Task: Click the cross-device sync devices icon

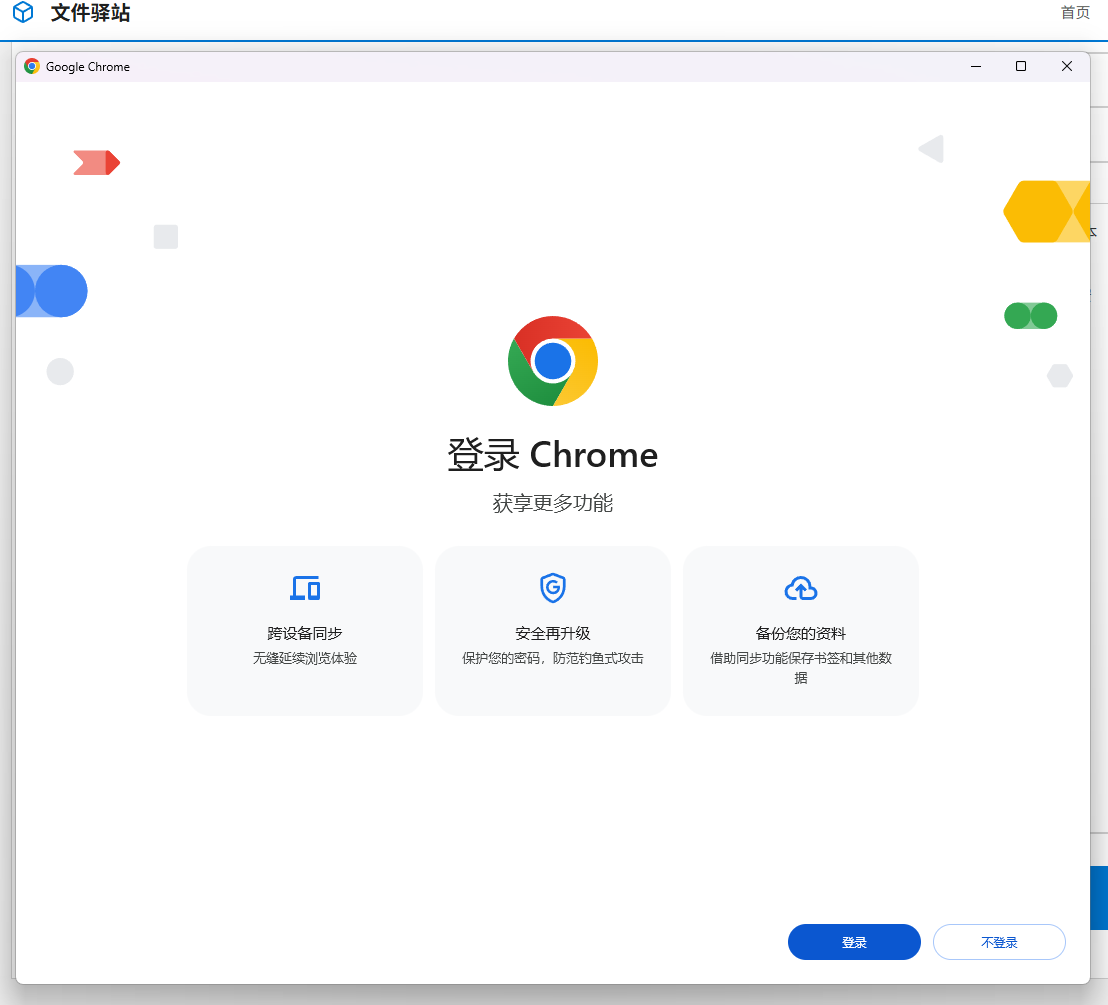Action: tap(305, 588)
